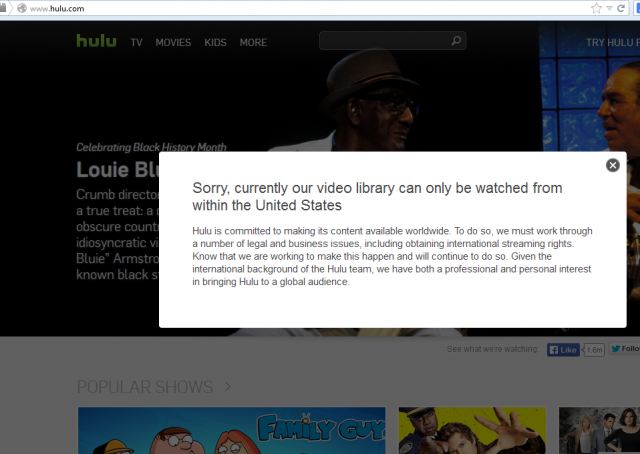Click the Celebrating Black History Month text
Screen dimensions: 640x454
151,147
